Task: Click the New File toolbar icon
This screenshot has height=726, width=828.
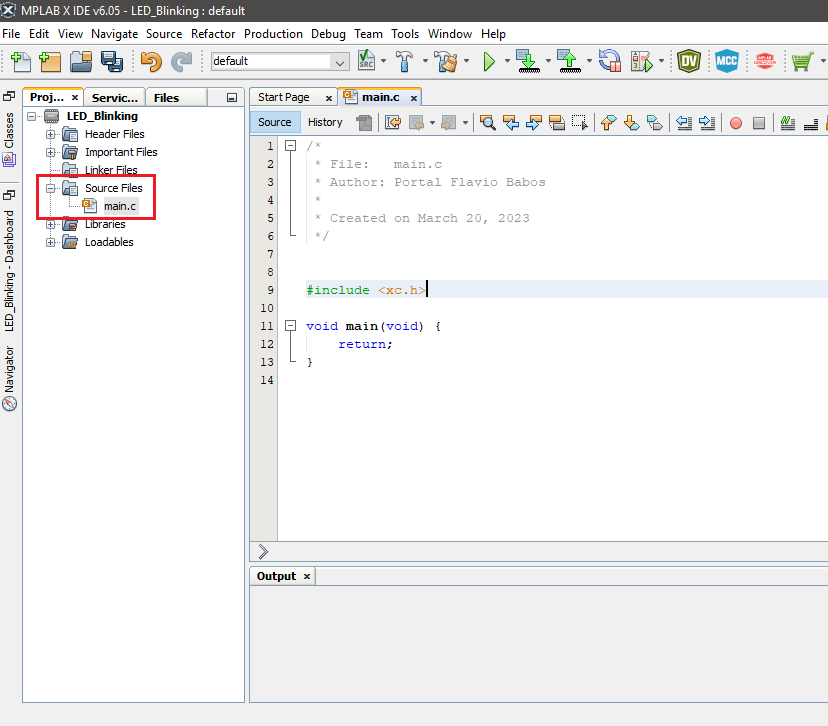Action: point(21,61)
